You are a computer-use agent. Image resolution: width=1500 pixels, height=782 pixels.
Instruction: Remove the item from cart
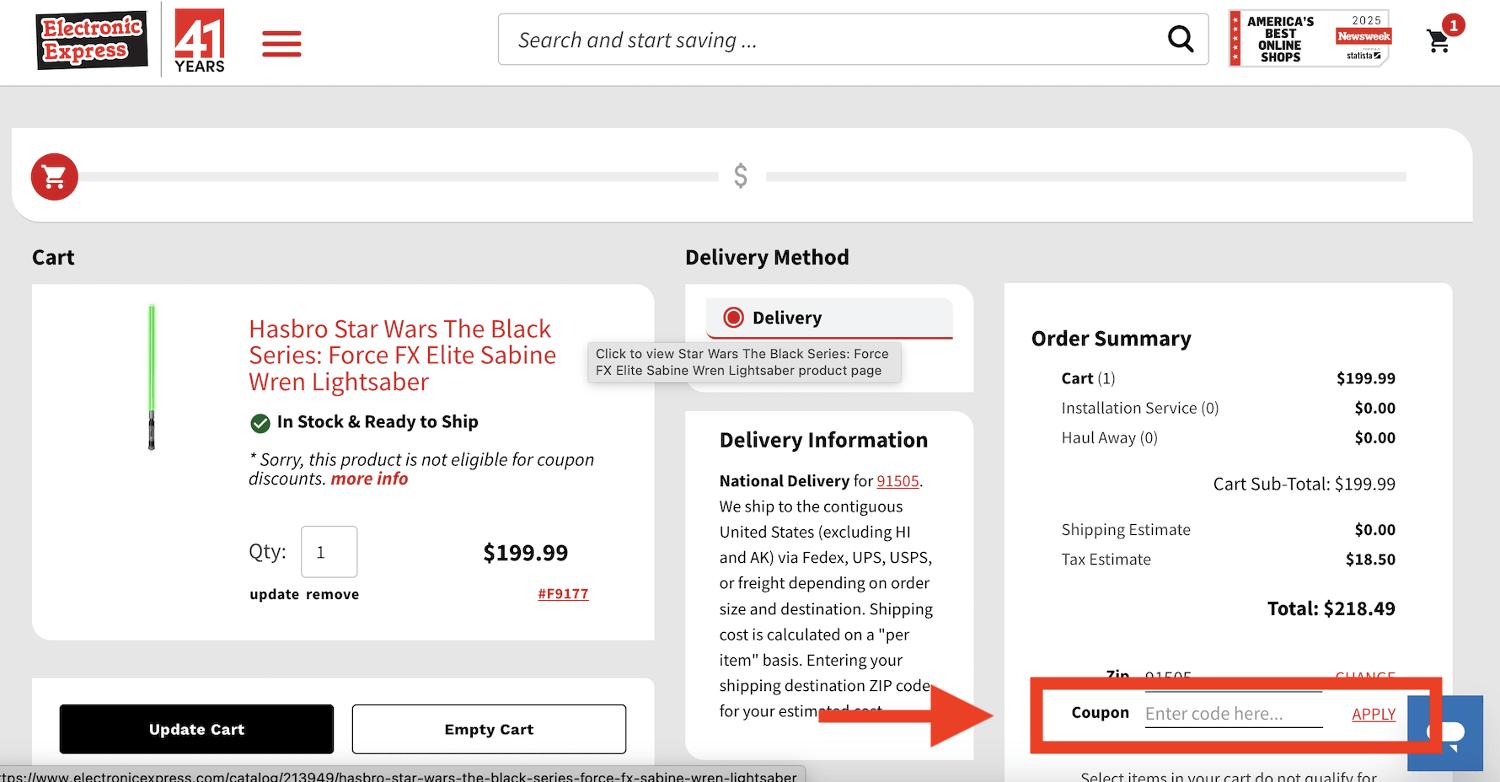click(332, 594)
